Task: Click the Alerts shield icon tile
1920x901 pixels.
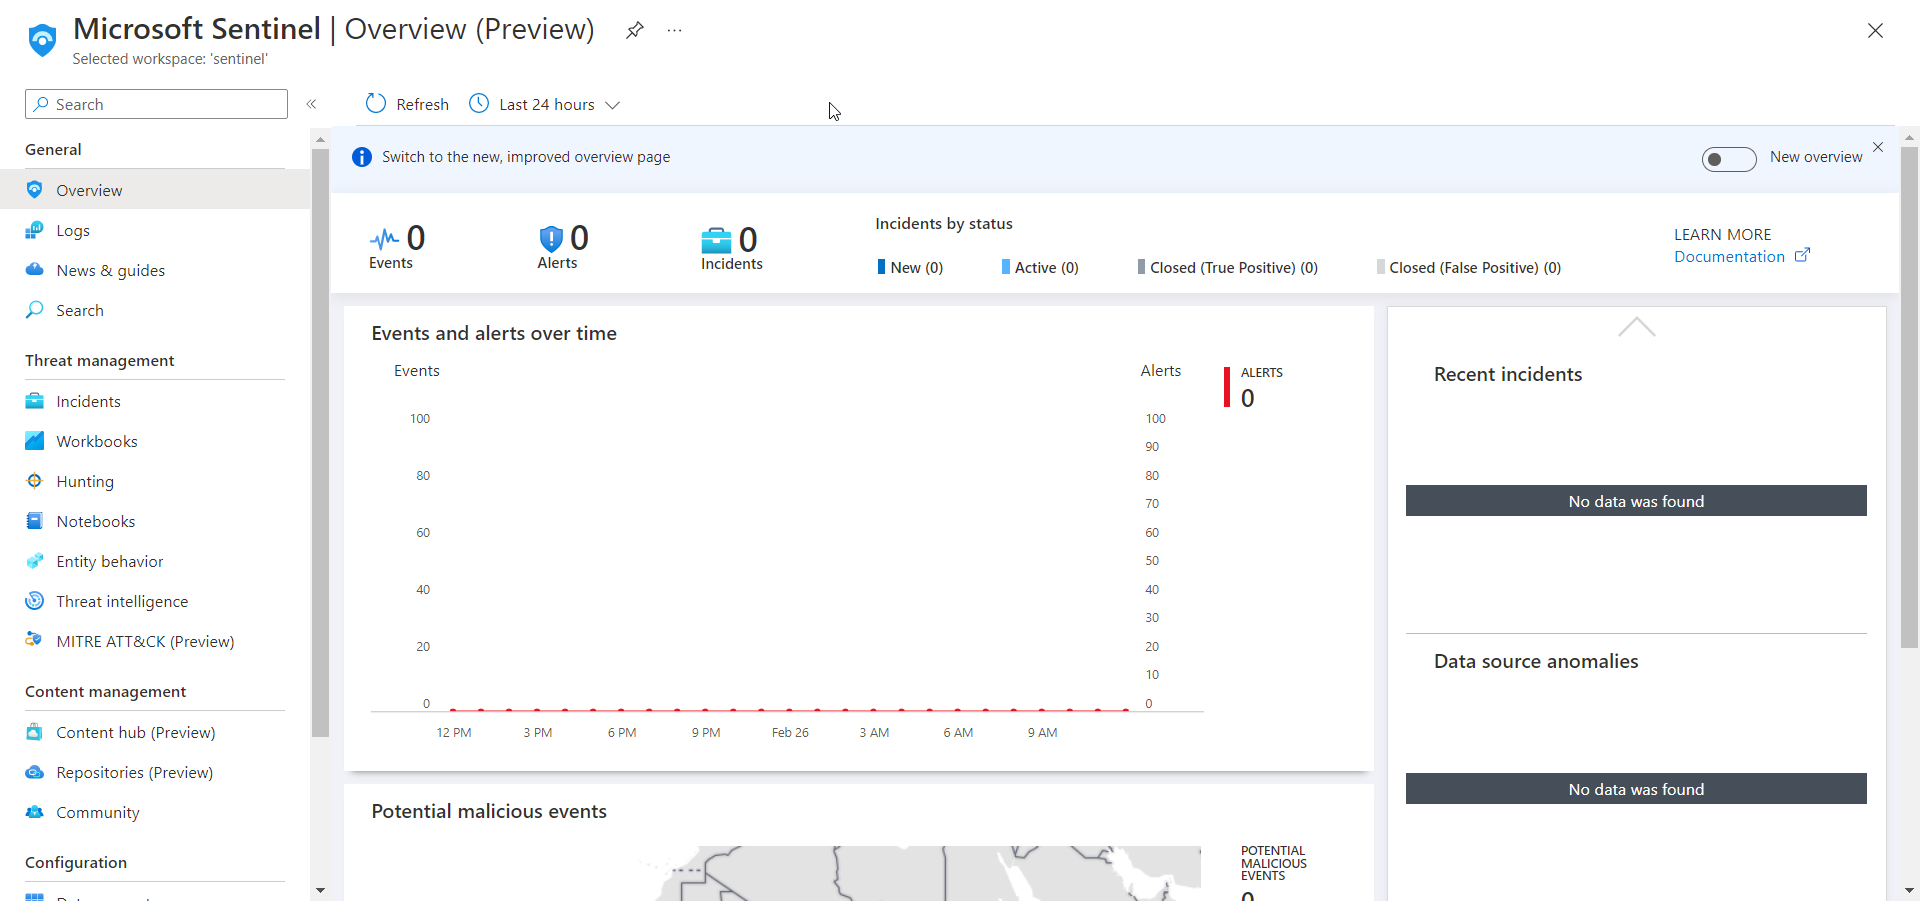Action: click(551, 238)
